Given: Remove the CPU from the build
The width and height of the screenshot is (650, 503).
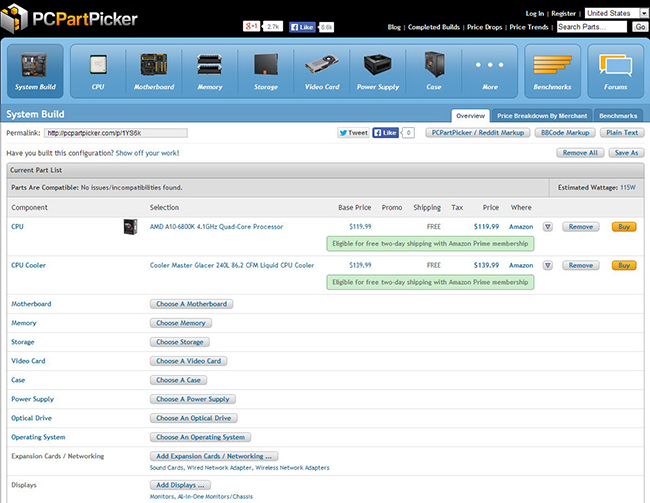Looking at the screenshot, I should 580,227.
